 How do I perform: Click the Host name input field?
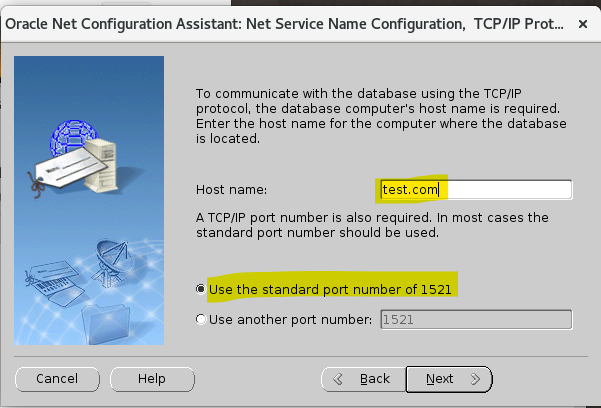click(x=476, y=189)
